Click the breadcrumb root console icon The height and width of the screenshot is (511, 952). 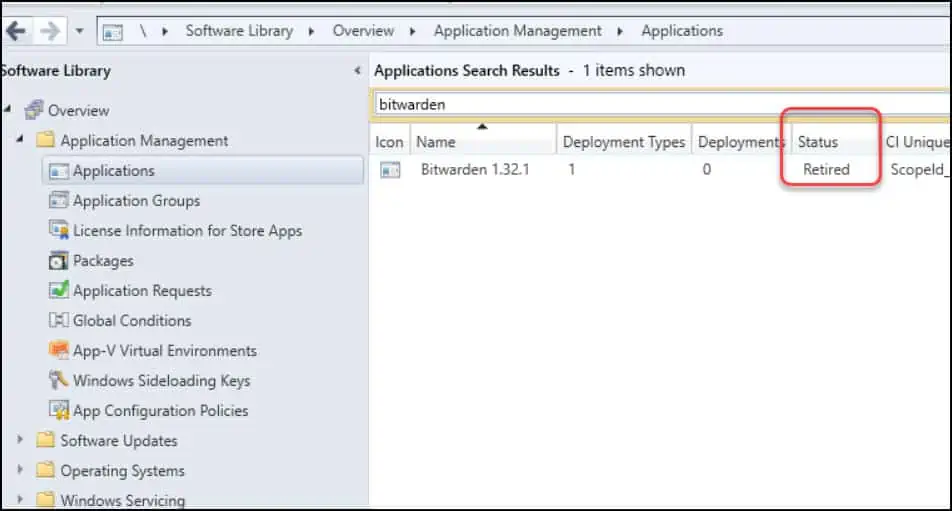(113, 32)
